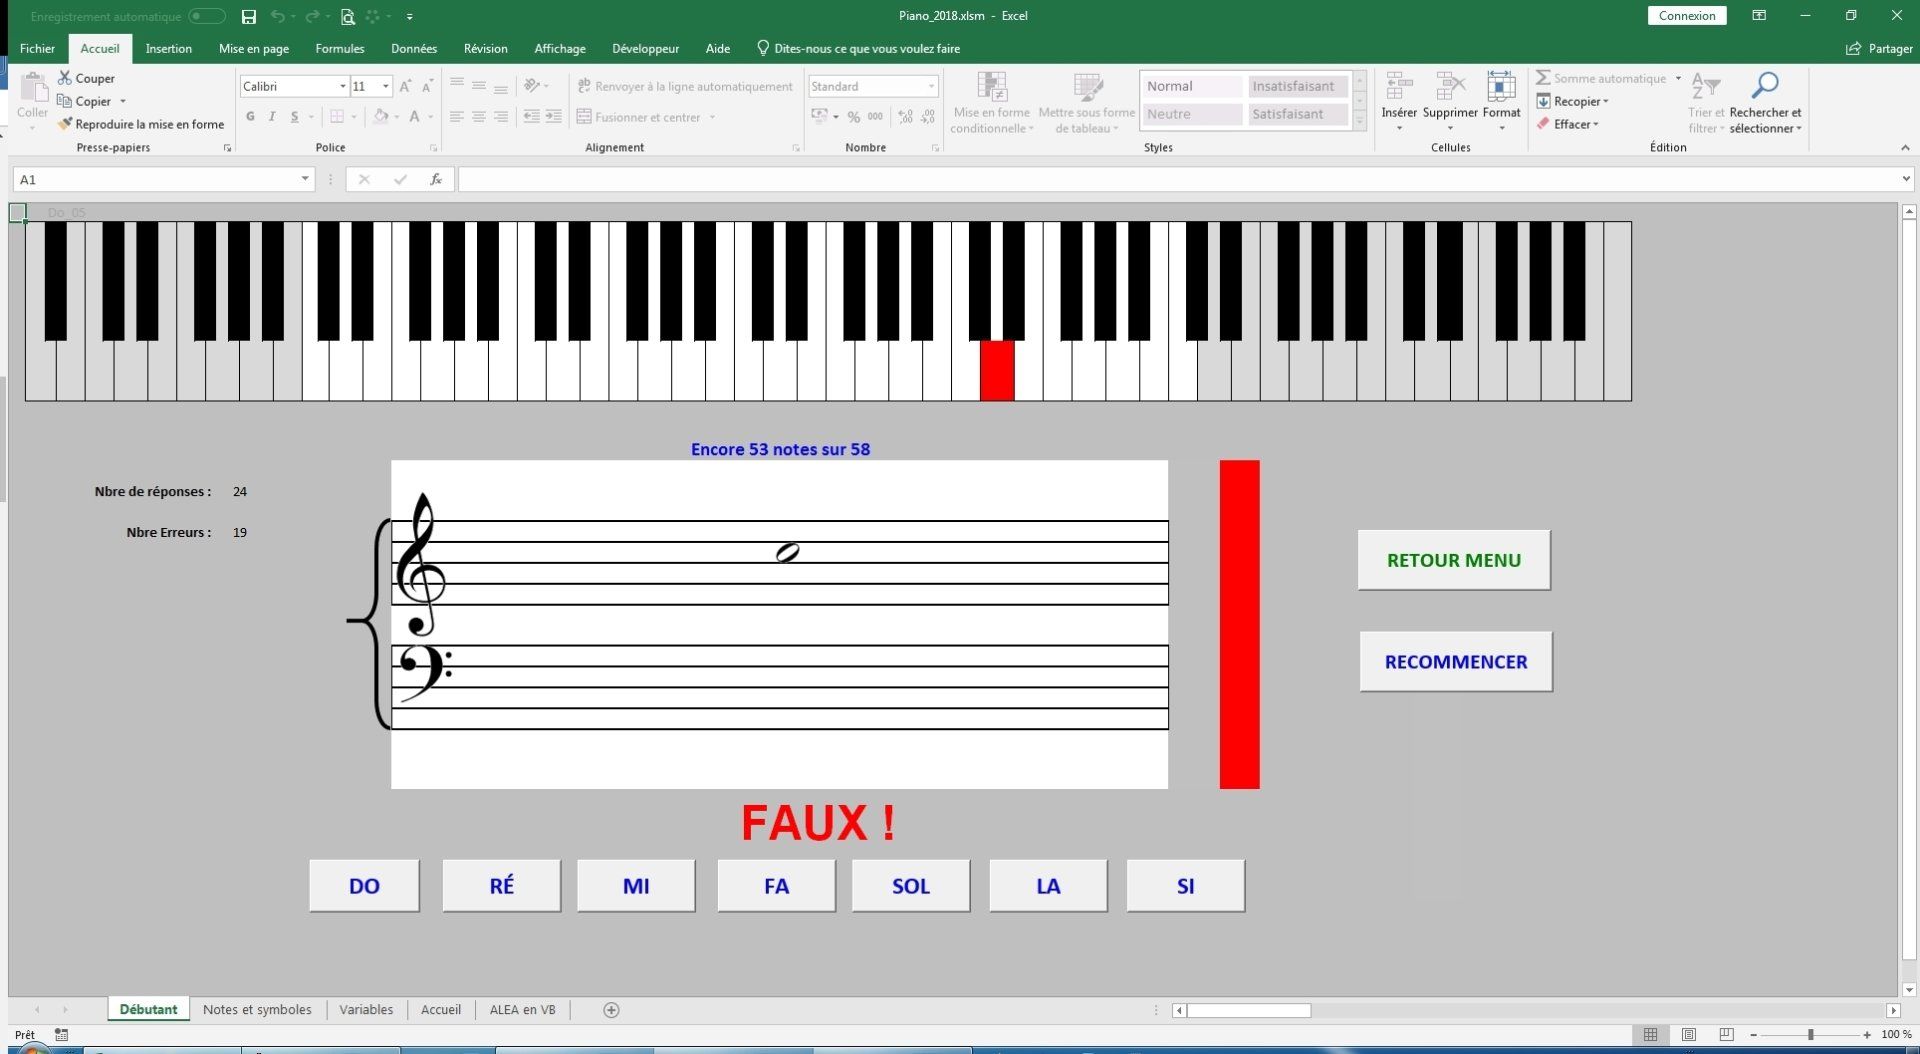Click Reproduire la mise en forme painter
The image size is (1920, 1054).
click(x=141, y=124)
